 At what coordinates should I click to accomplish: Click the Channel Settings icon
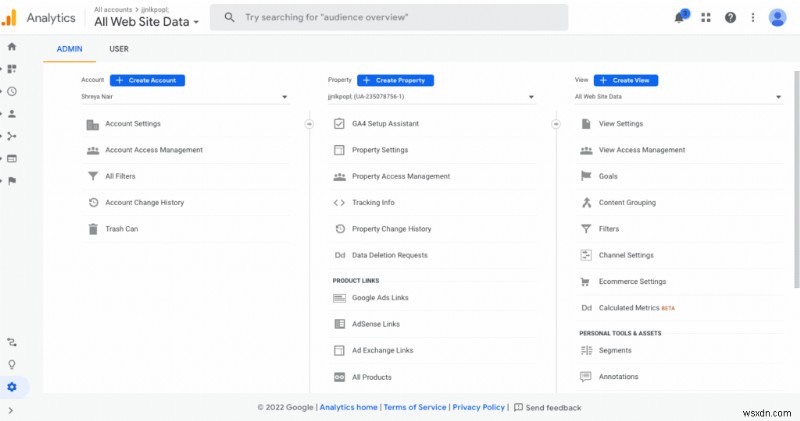point(586,255)
